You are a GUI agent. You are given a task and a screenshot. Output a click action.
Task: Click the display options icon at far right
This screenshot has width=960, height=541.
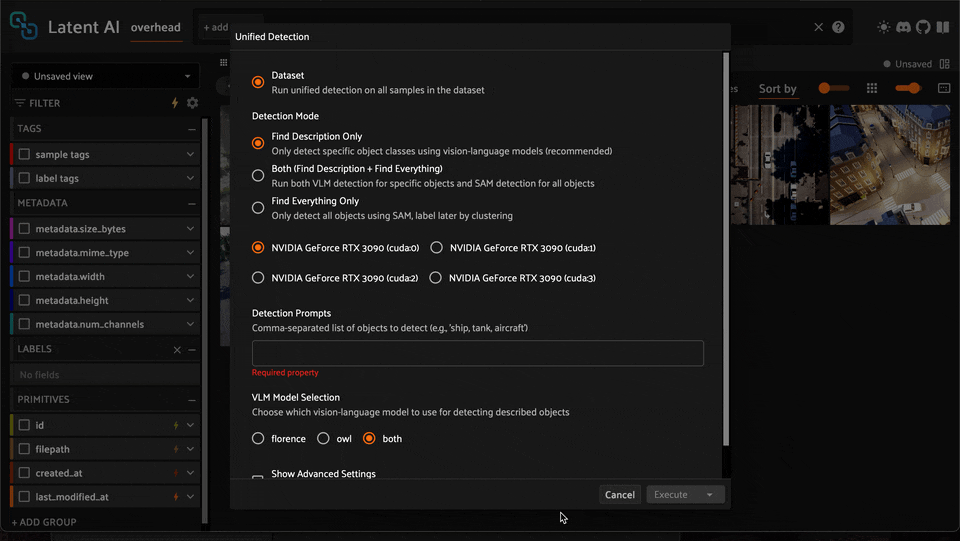(x=944, y=88)
